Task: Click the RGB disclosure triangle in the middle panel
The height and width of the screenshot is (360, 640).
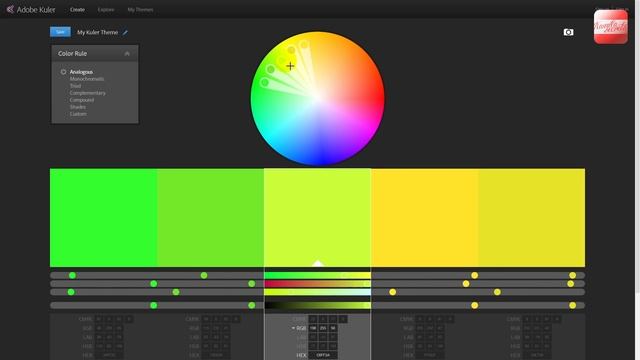Action: point(293,328)
